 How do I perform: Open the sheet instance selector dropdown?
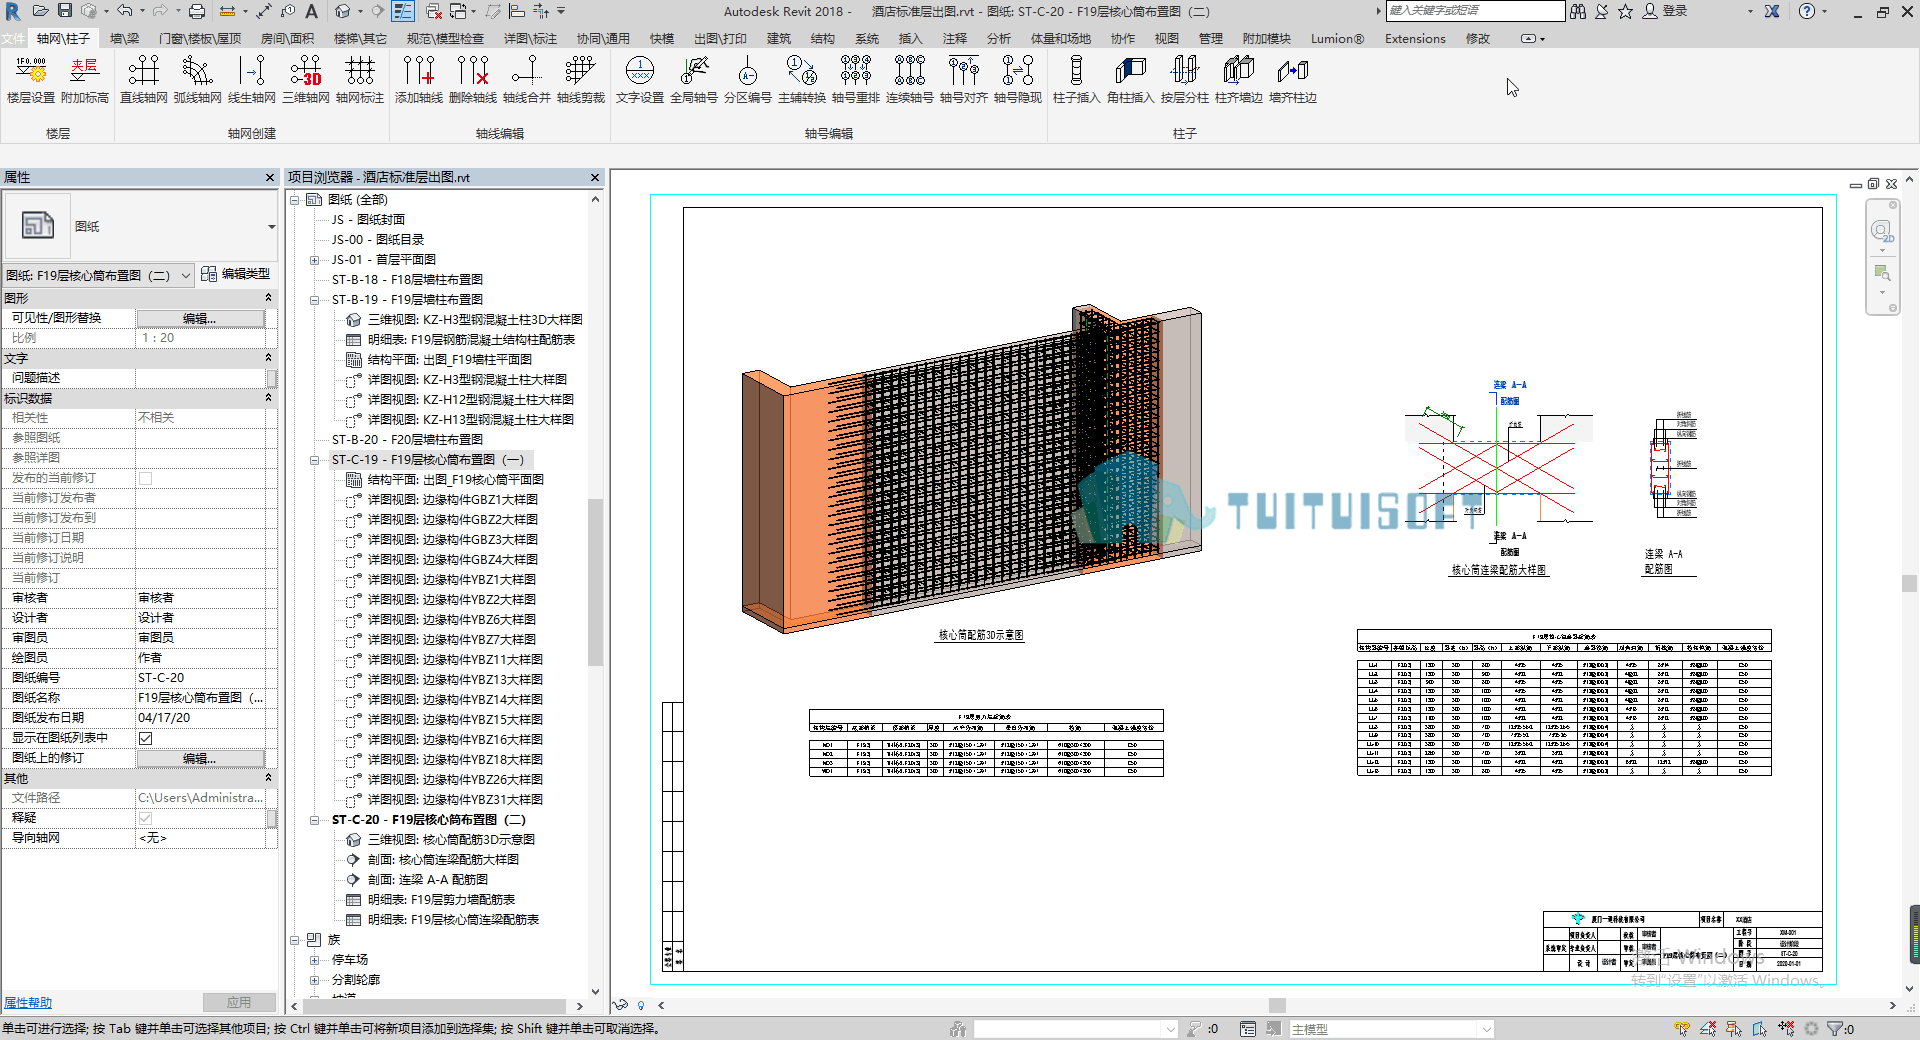[x=186, y=275]
